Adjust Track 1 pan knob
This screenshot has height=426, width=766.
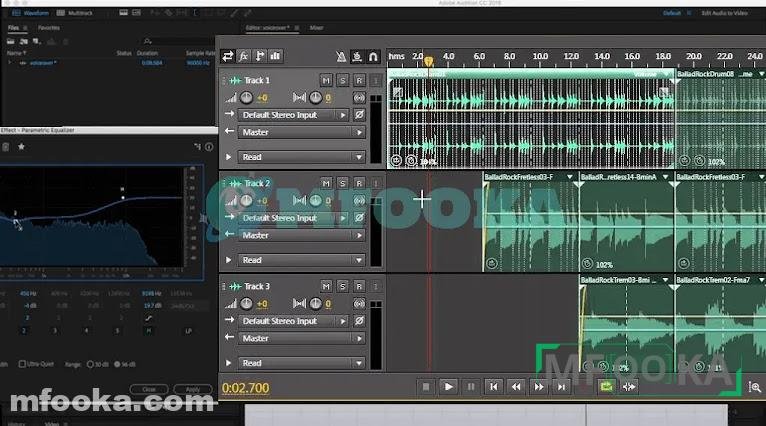(x=316, y=98)
